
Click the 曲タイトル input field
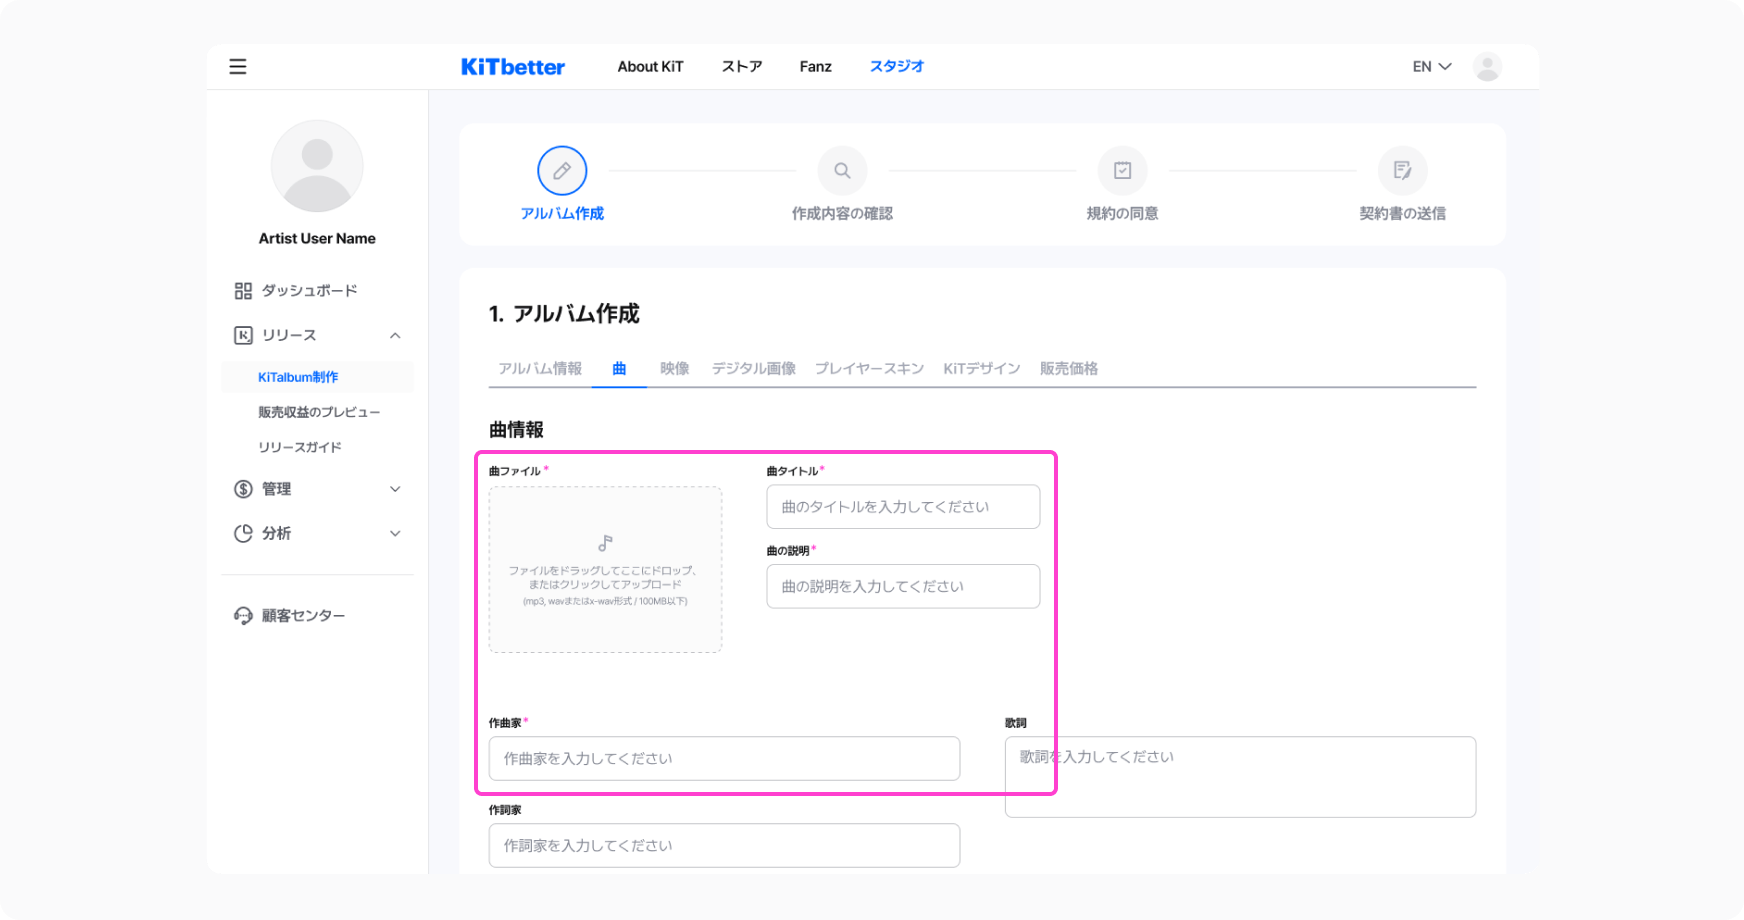(903, 507)
